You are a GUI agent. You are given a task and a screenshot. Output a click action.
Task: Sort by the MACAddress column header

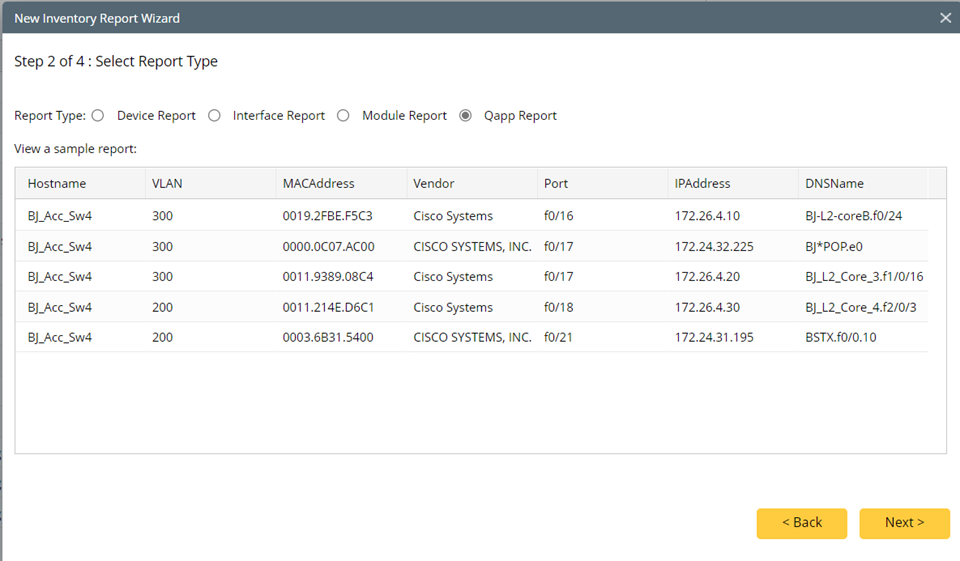click(318, 184)
